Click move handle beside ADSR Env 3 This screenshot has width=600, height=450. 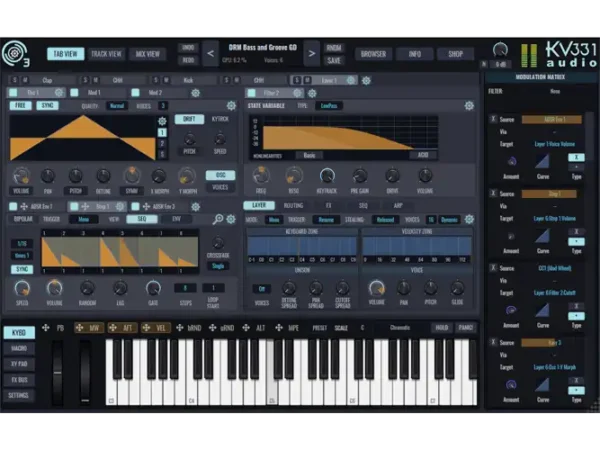(x=146, y=207)
